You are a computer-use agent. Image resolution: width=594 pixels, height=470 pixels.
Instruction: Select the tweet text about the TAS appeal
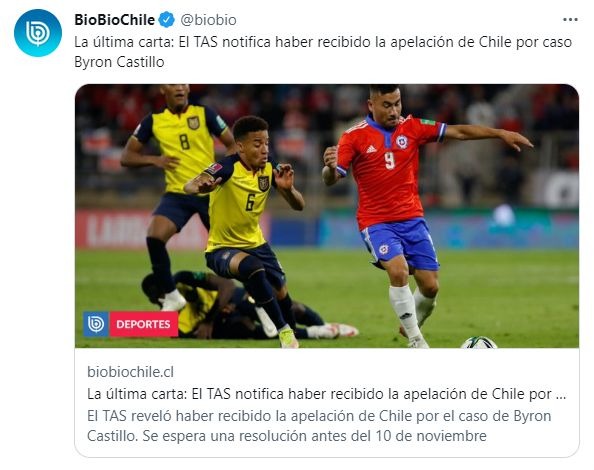pos(323,52)
